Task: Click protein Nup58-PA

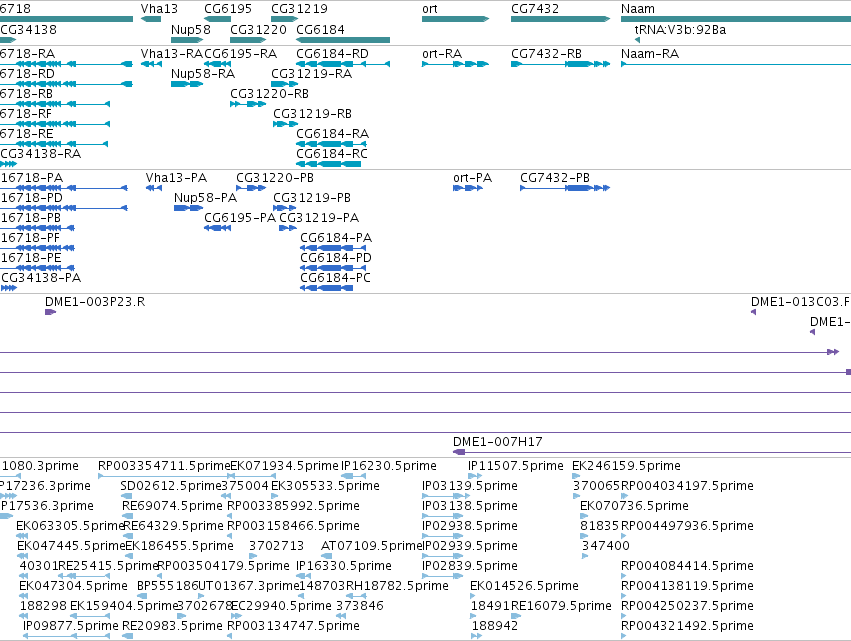Action: click(188, 208)
